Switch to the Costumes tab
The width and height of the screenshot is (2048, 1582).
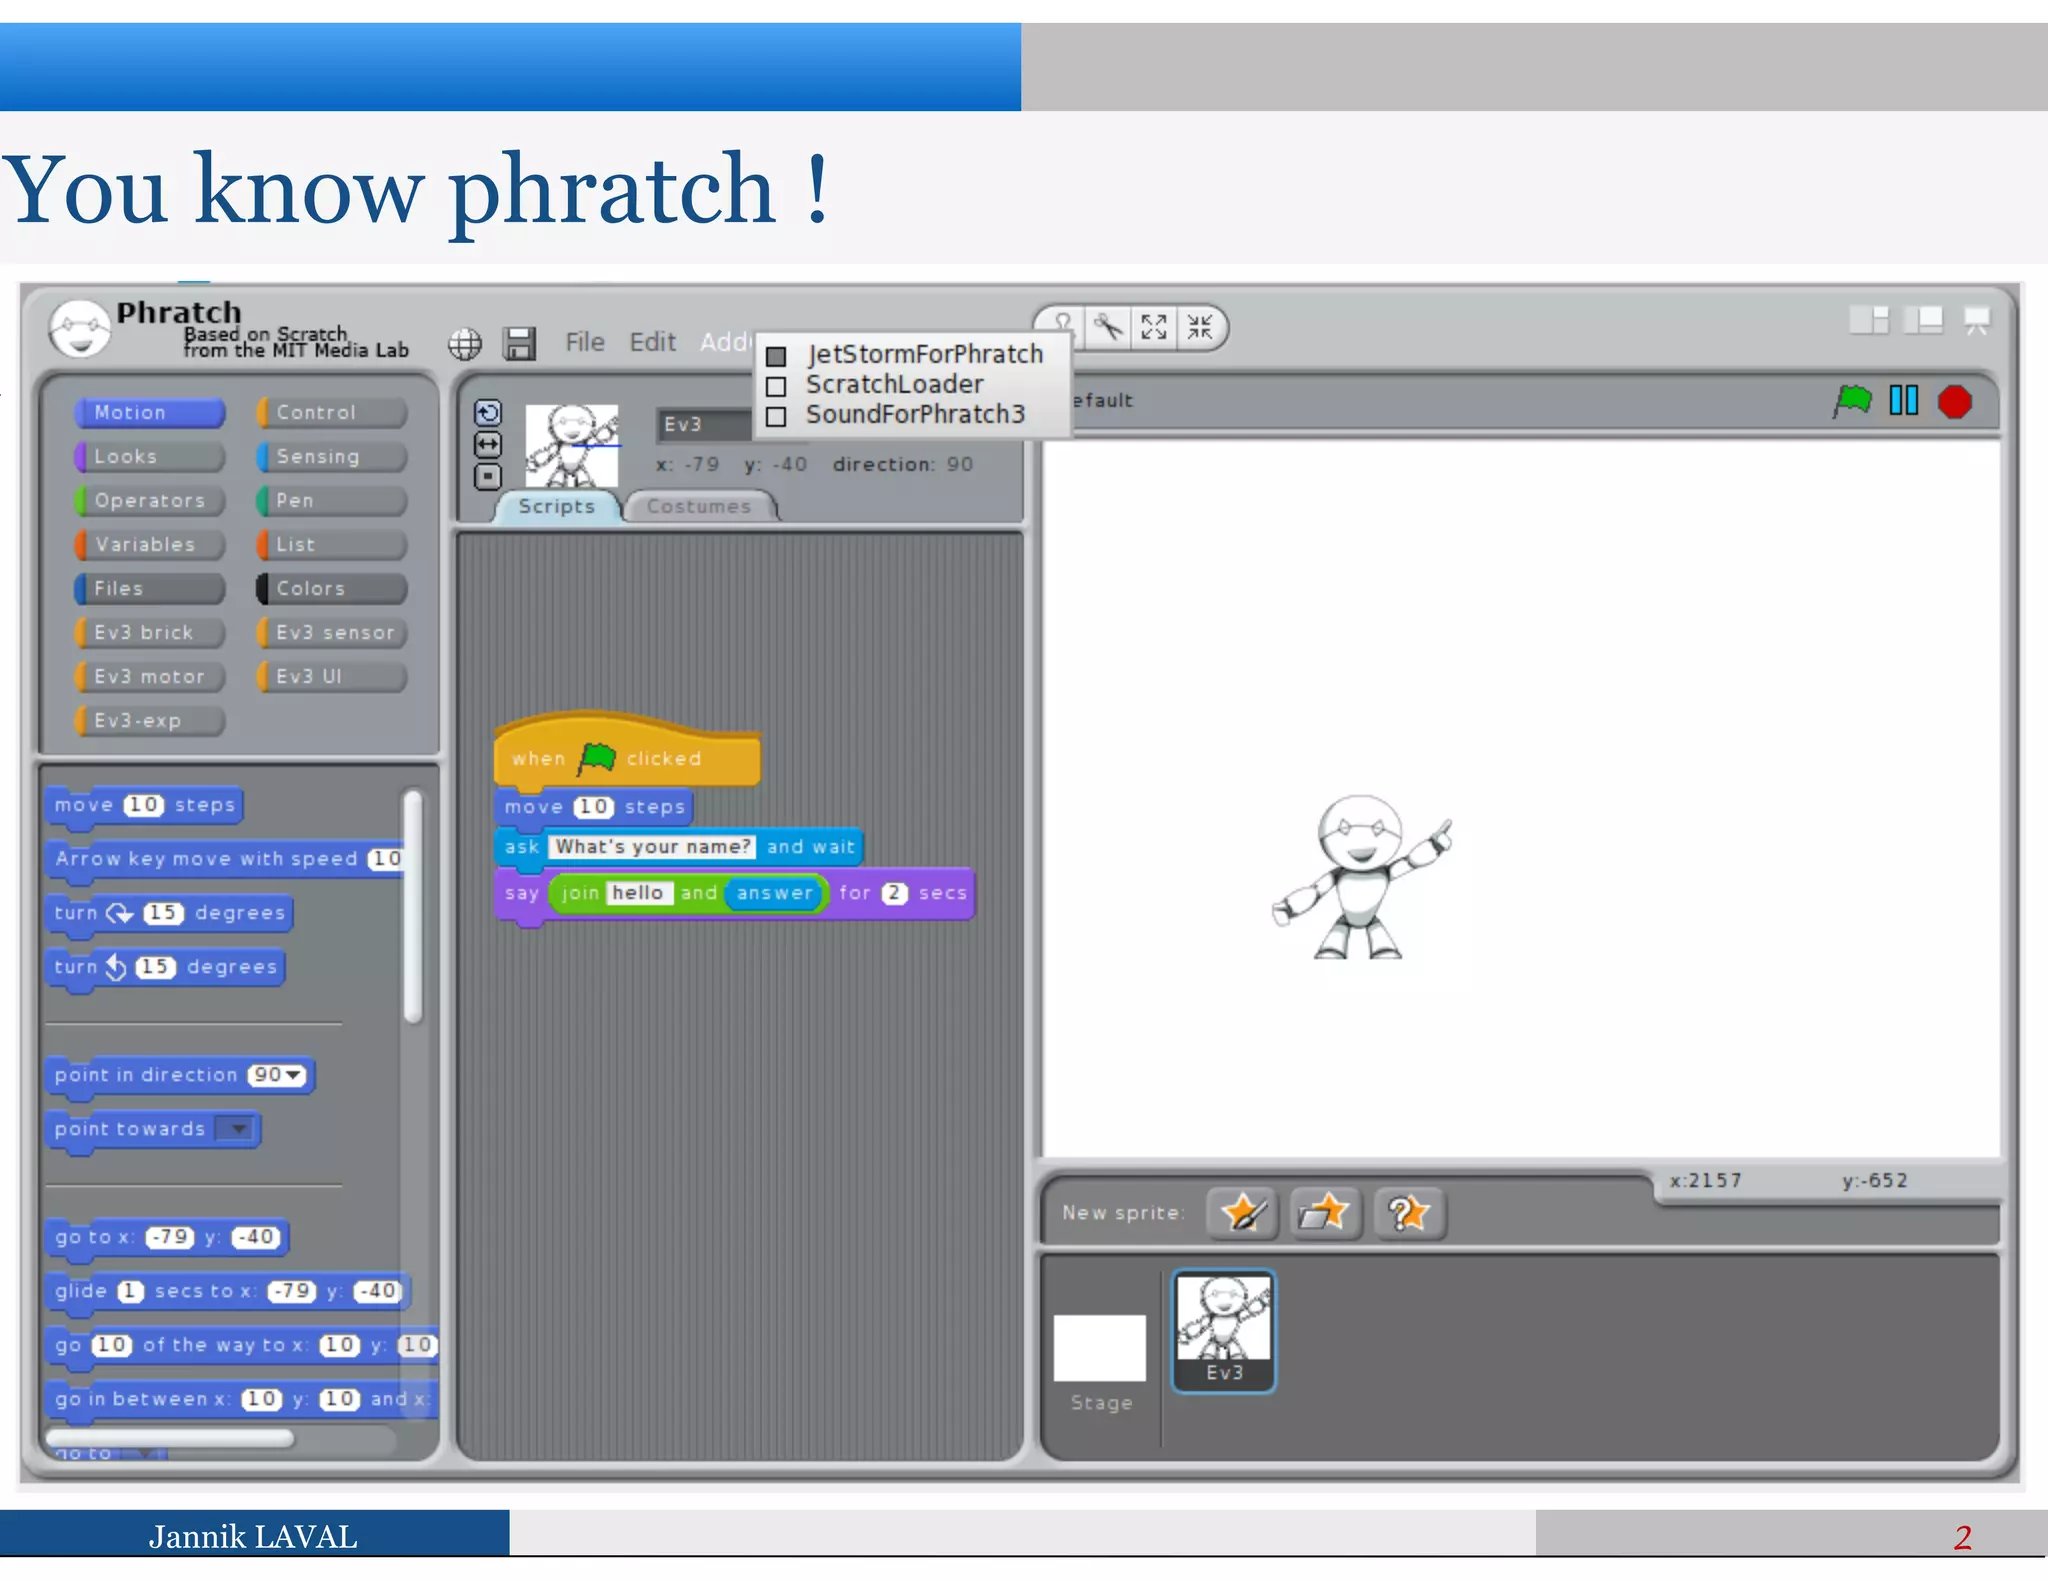[698, 506]
